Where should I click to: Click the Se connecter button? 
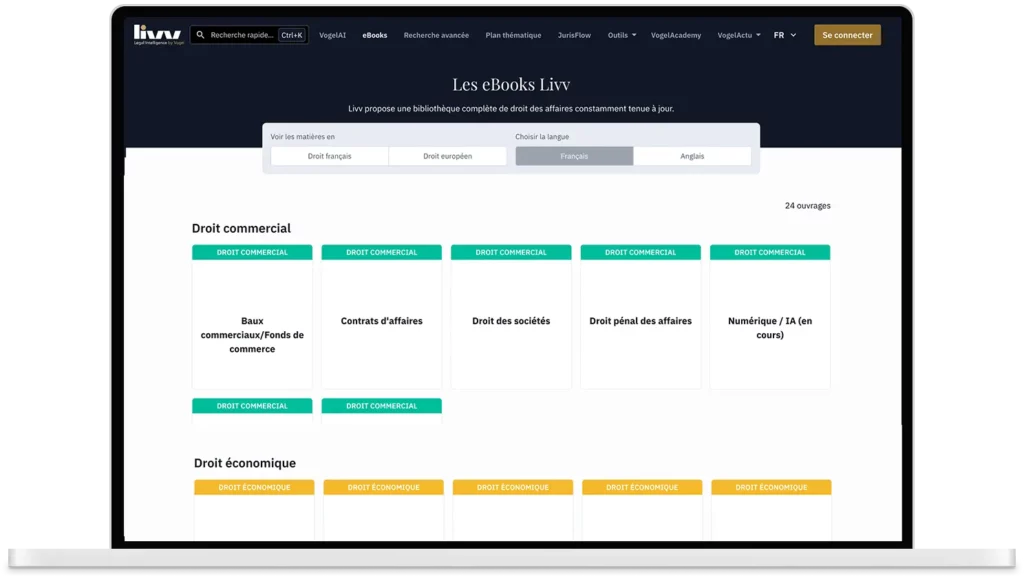[847, 35]
